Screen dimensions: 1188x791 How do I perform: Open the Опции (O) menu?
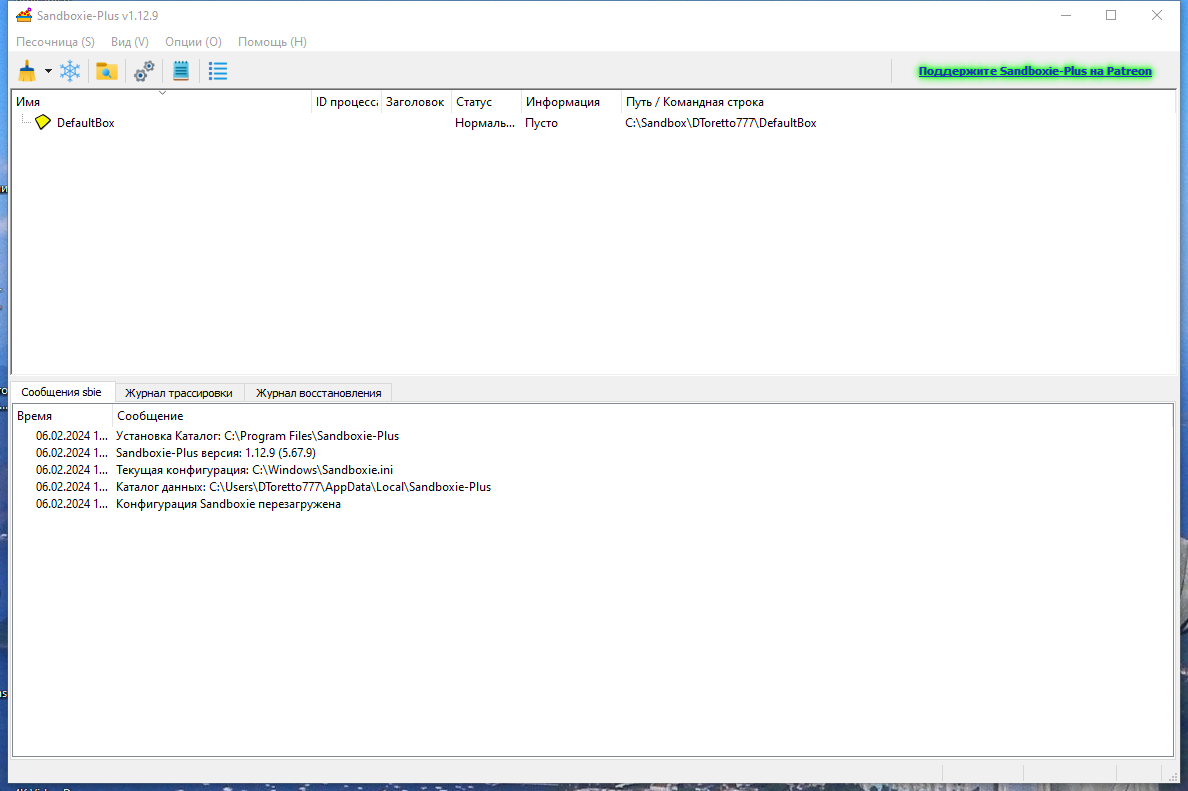pyautogui.click(x=193, y=42)
